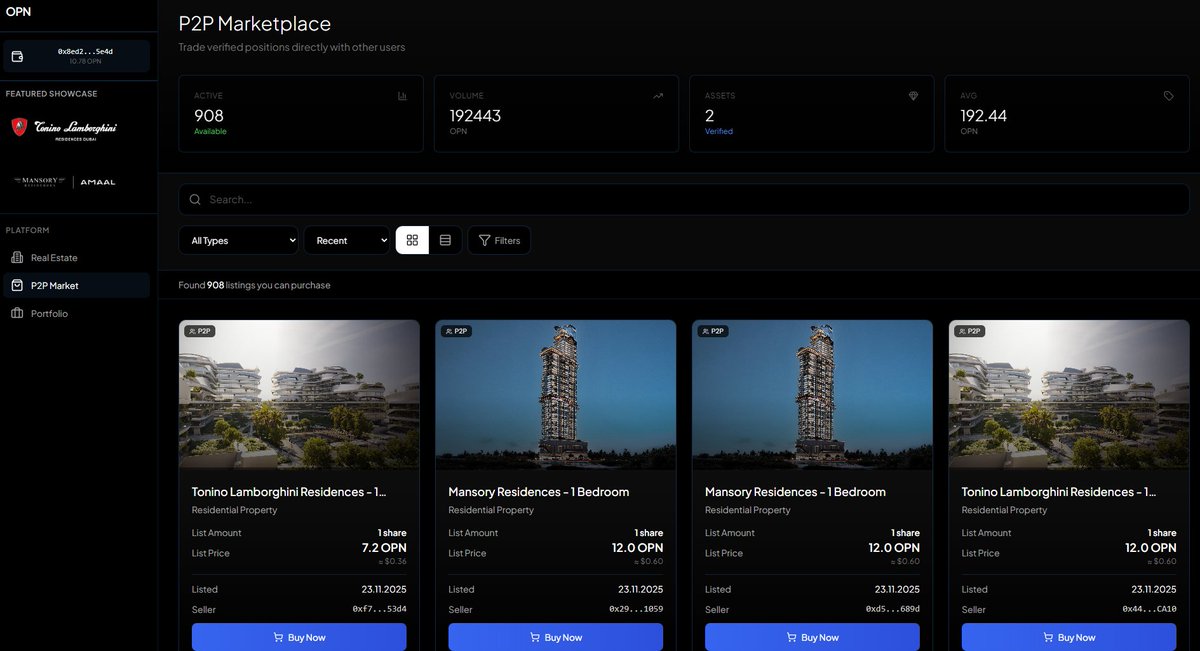
Task: Click the Portfolio briefcase icon
Action: point(17,313)
